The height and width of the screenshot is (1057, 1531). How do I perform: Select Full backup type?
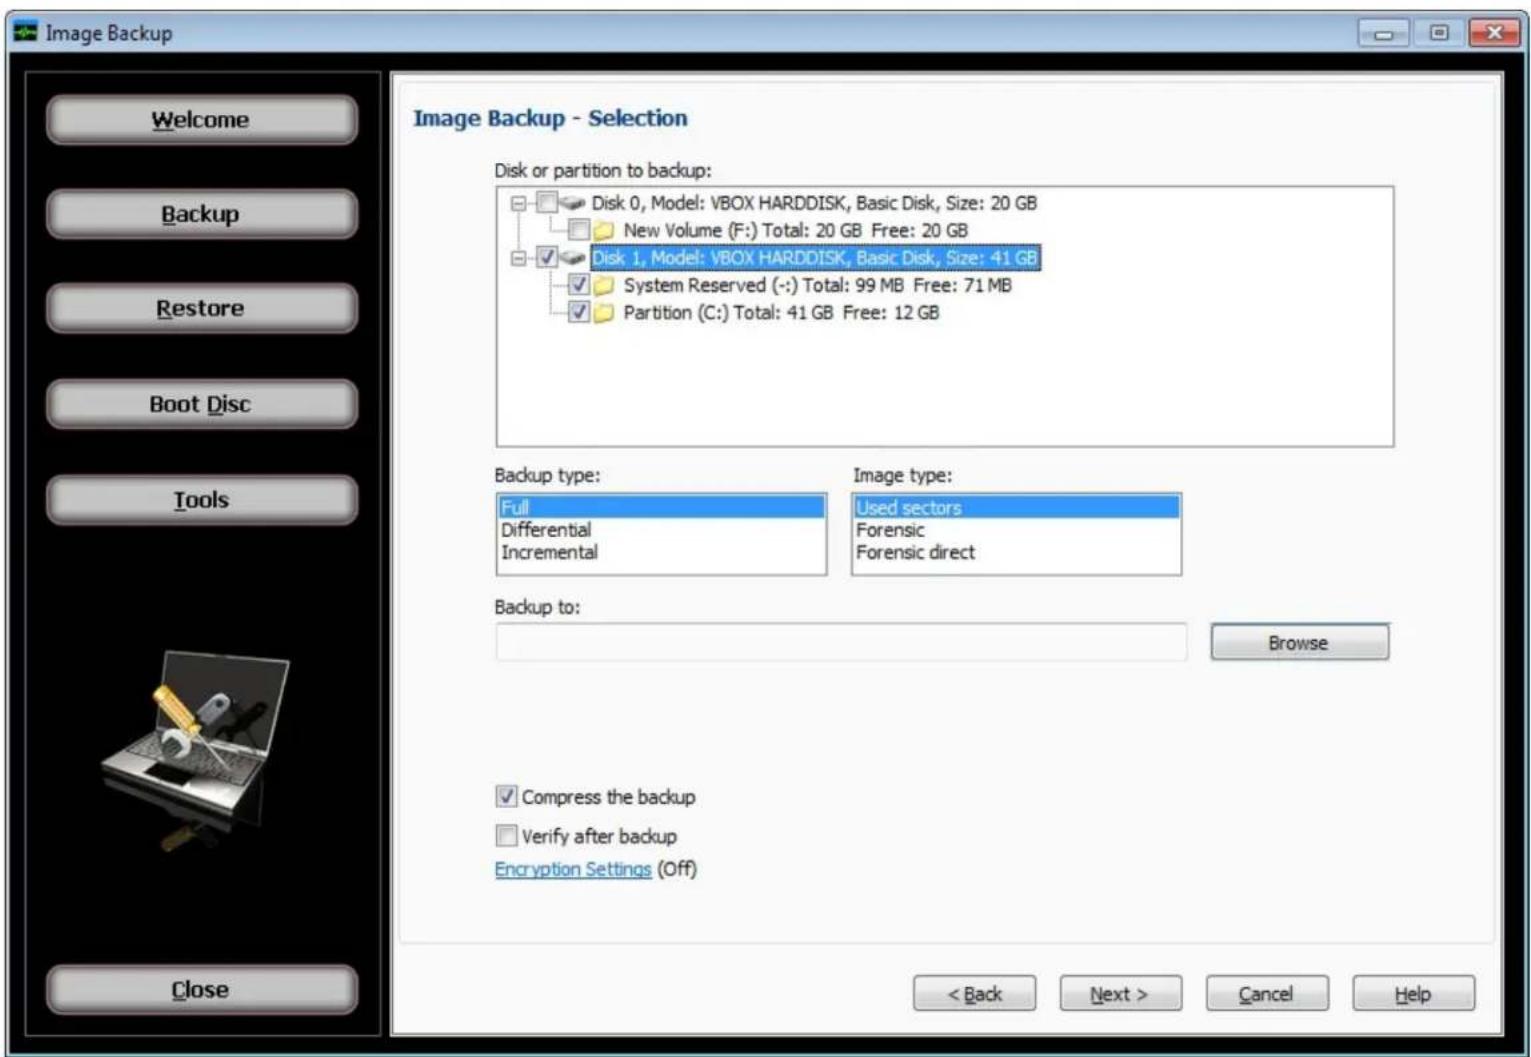point(661,507)
